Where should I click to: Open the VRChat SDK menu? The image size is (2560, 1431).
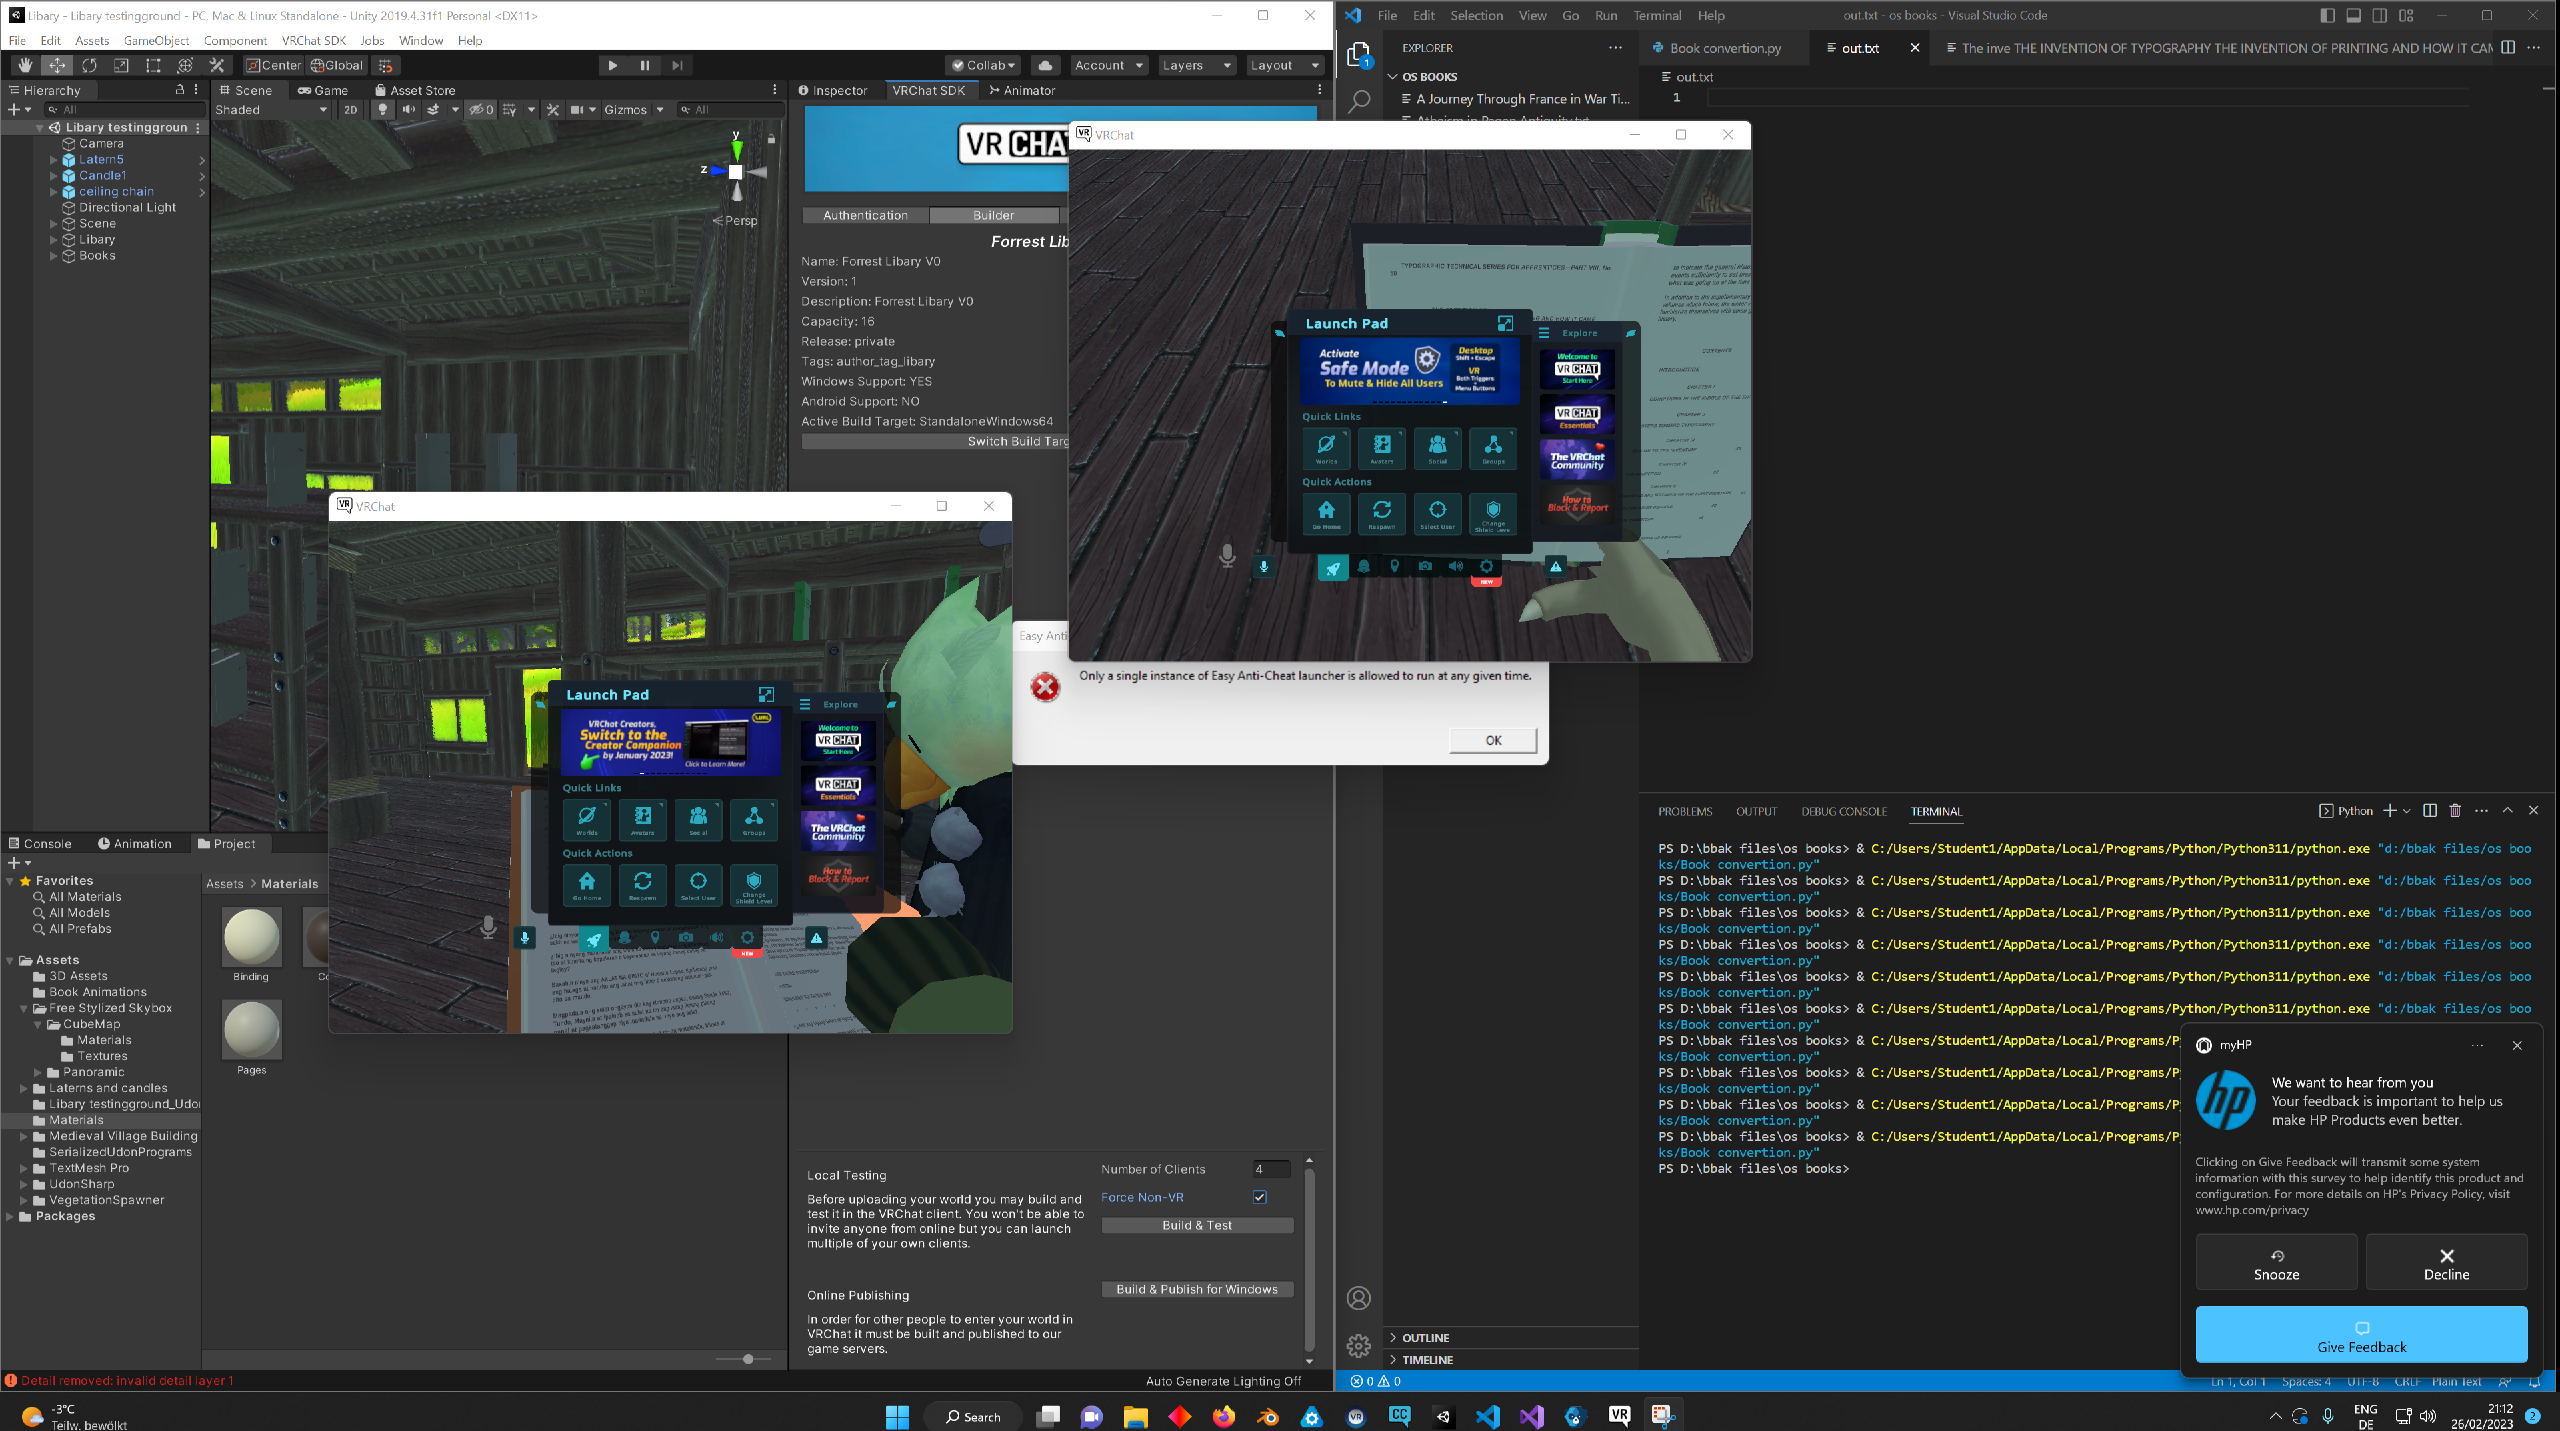[314, 41]
